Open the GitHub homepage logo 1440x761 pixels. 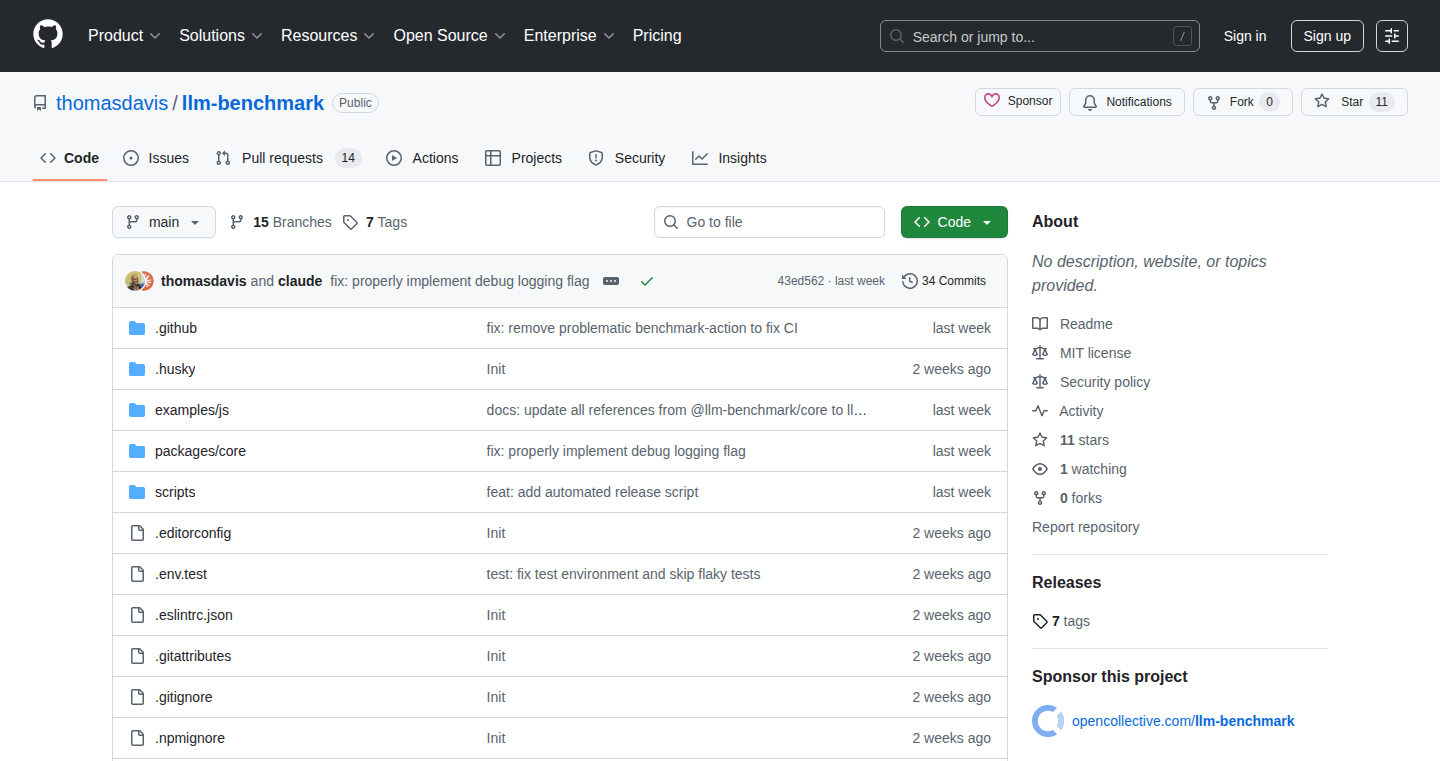[x=48, y=35]
